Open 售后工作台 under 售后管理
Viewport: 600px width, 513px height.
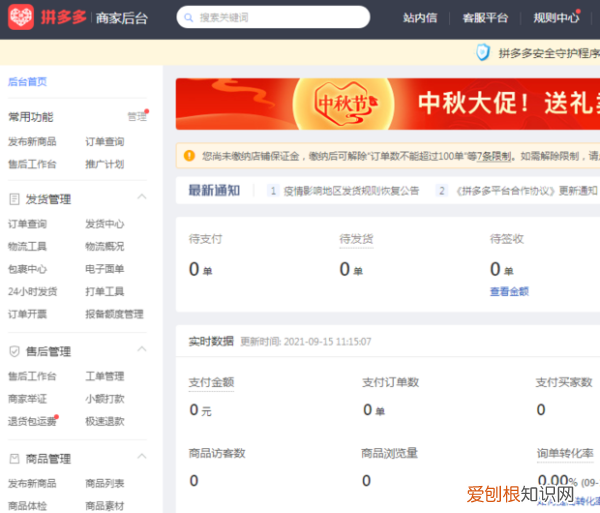tap(32, 376)
